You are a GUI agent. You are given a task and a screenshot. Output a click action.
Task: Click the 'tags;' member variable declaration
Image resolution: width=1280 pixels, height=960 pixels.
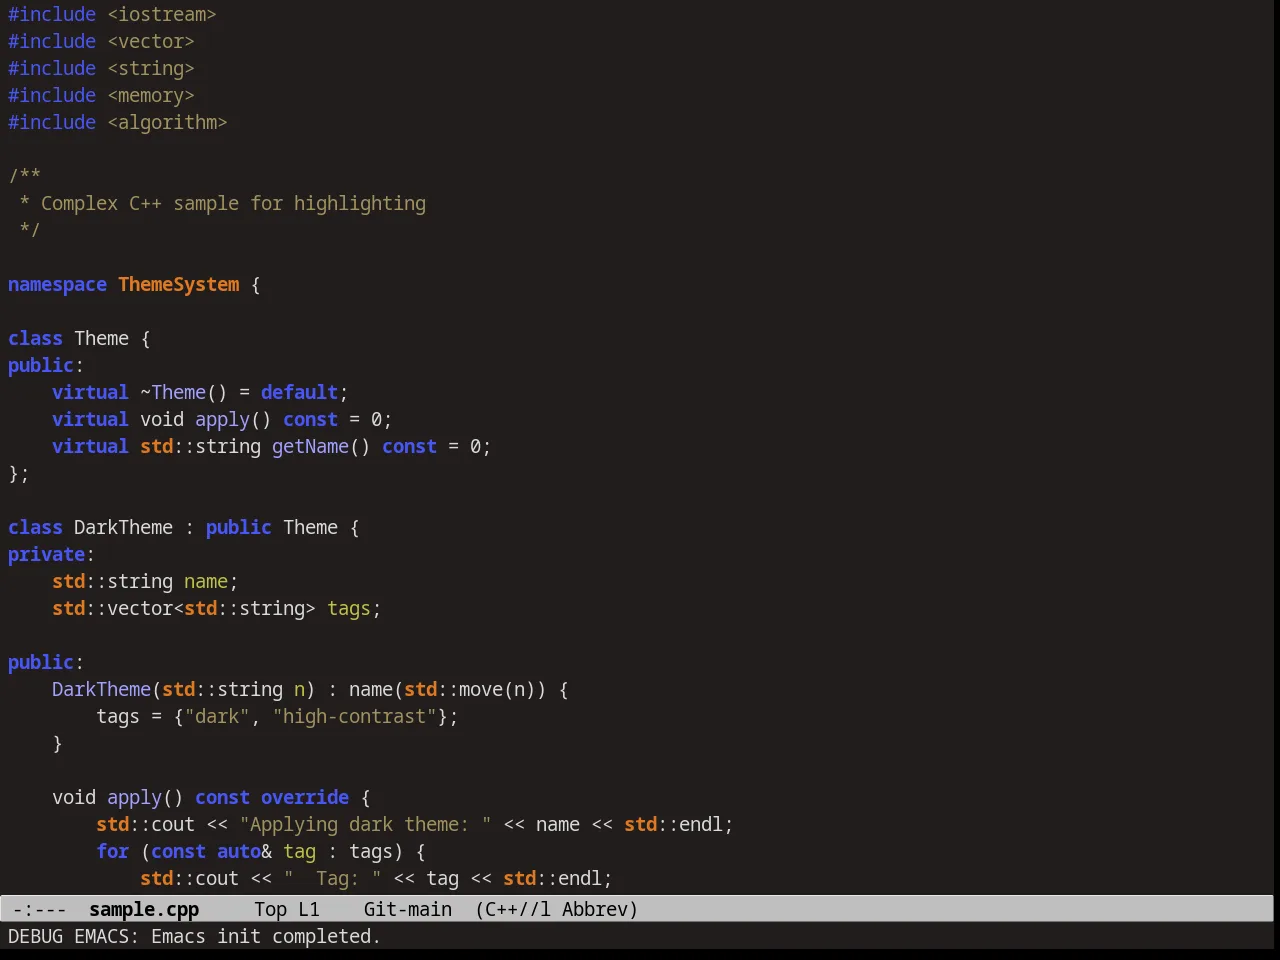point(354,608)
